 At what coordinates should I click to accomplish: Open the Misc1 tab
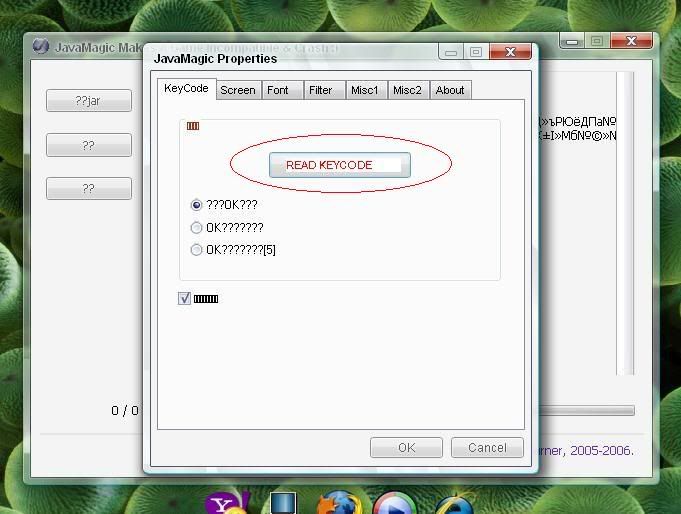coord(366,90)
